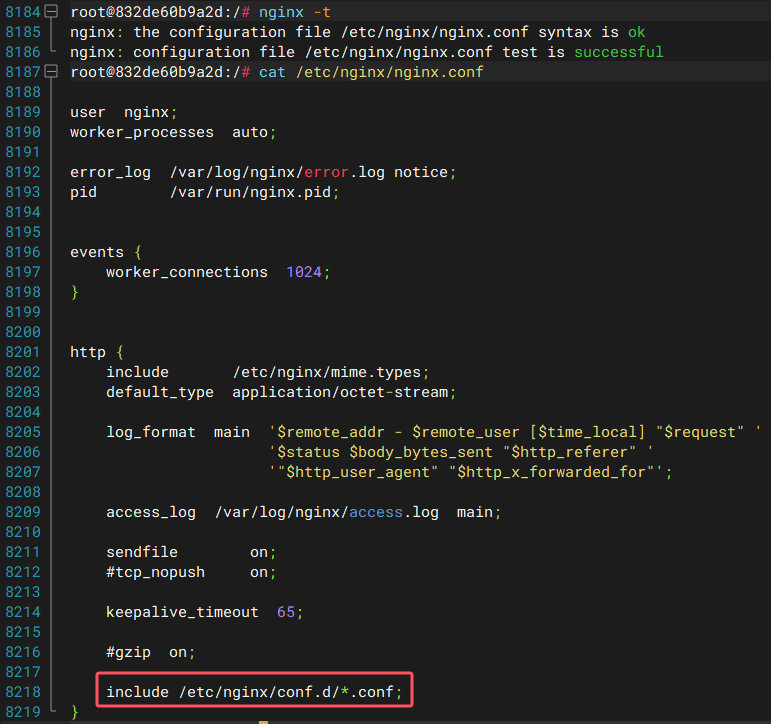The width and height of the screenshot is (771, 724).
Task: Click 'include /etc/nginx/conf.d/*.conf;' line
Action: tap(254, 692)
